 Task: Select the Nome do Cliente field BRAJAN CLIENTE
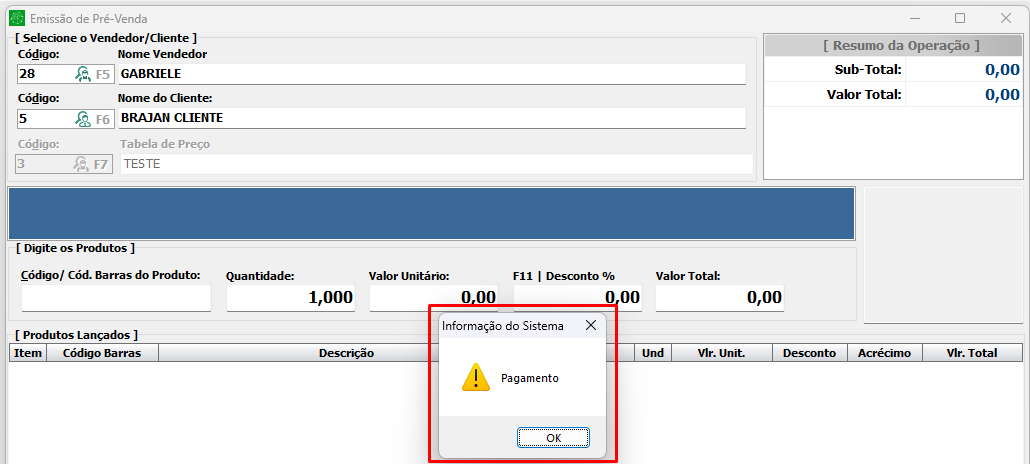click(x=432, y=119)
